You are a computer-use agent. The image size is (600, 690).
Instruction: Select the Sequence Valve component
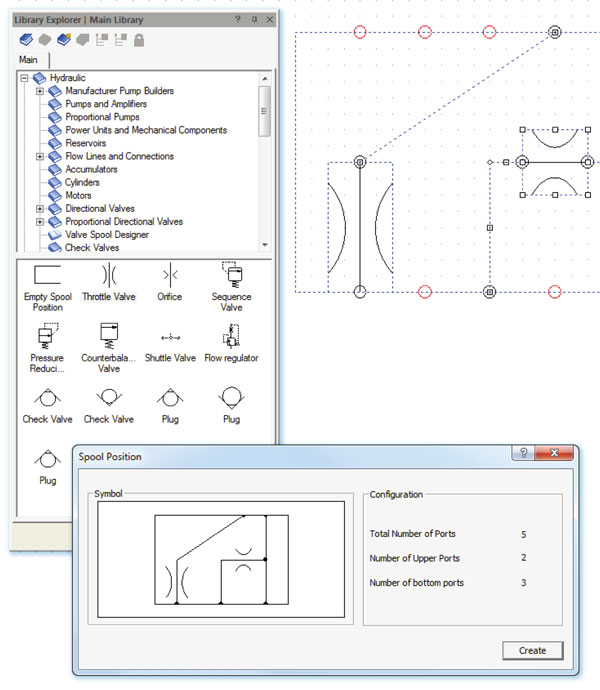tap(232, 287)
